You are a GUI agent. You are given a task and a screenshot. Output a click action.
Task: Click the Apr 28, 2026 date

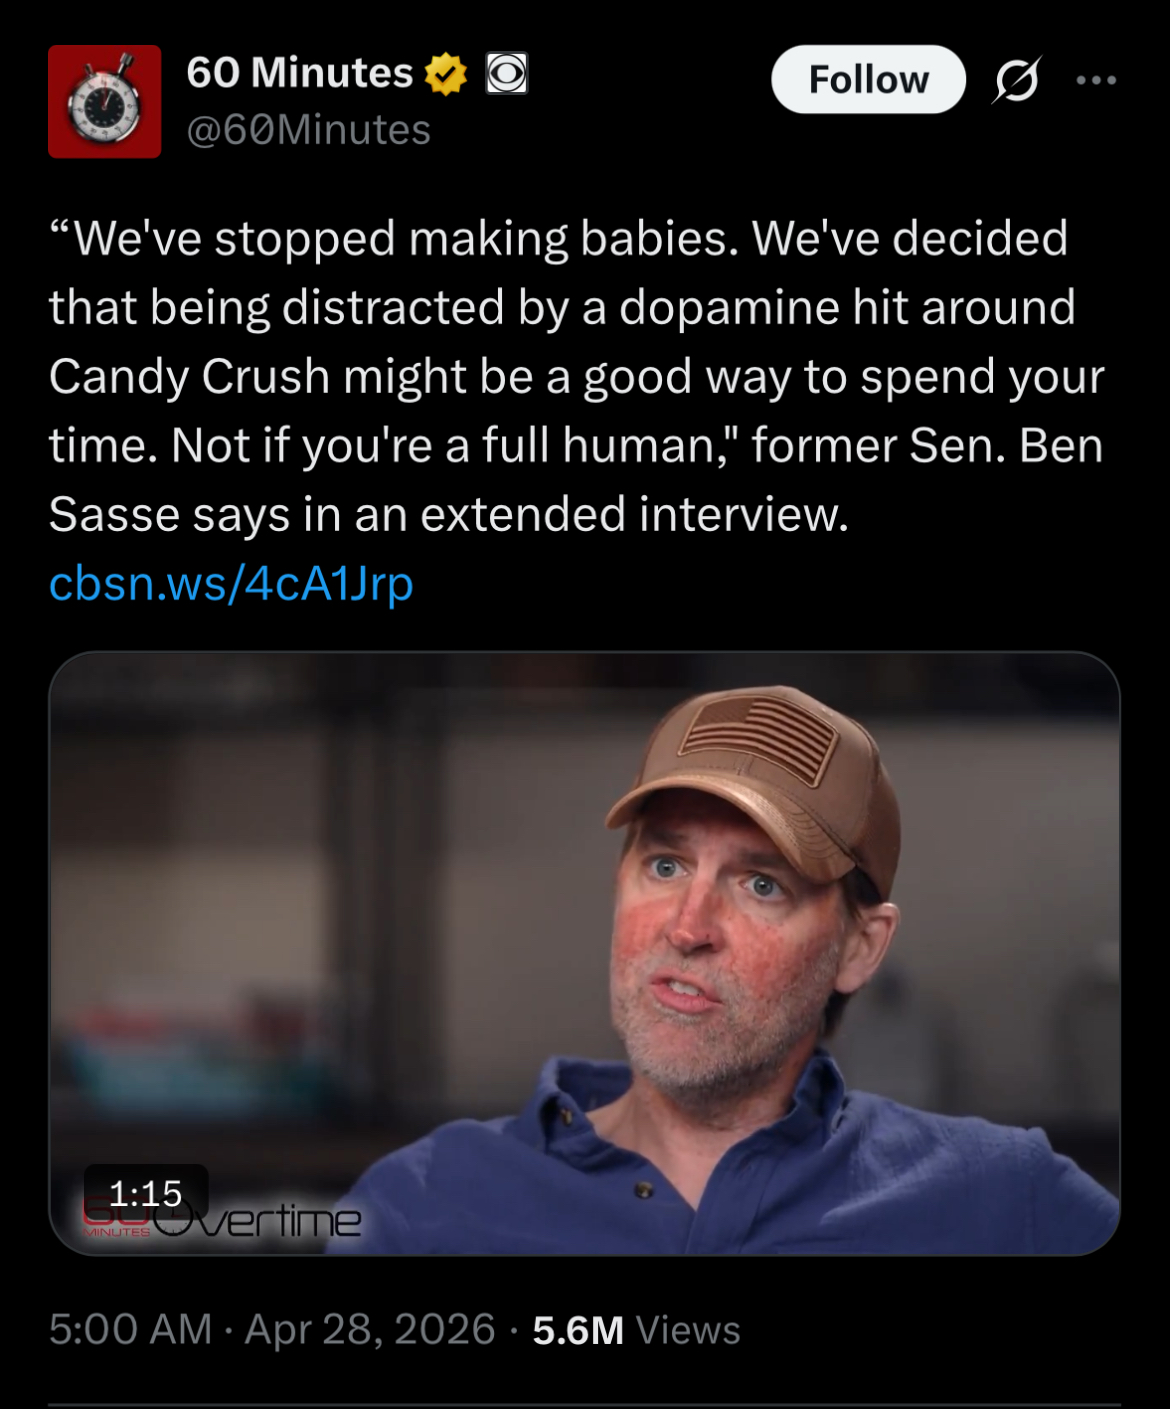(370, 1330)
